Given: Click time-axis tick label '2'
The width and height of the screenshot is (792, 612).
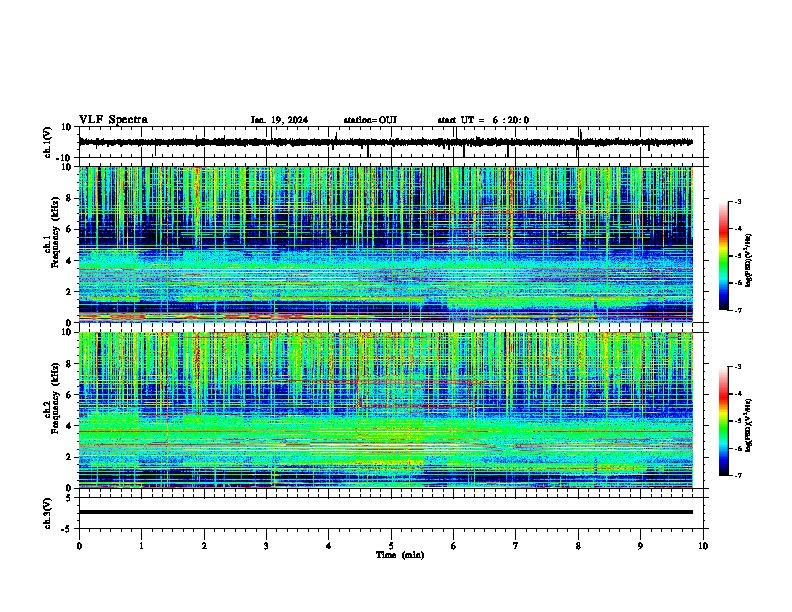Looking at the screenshot, I should point(204,546).
